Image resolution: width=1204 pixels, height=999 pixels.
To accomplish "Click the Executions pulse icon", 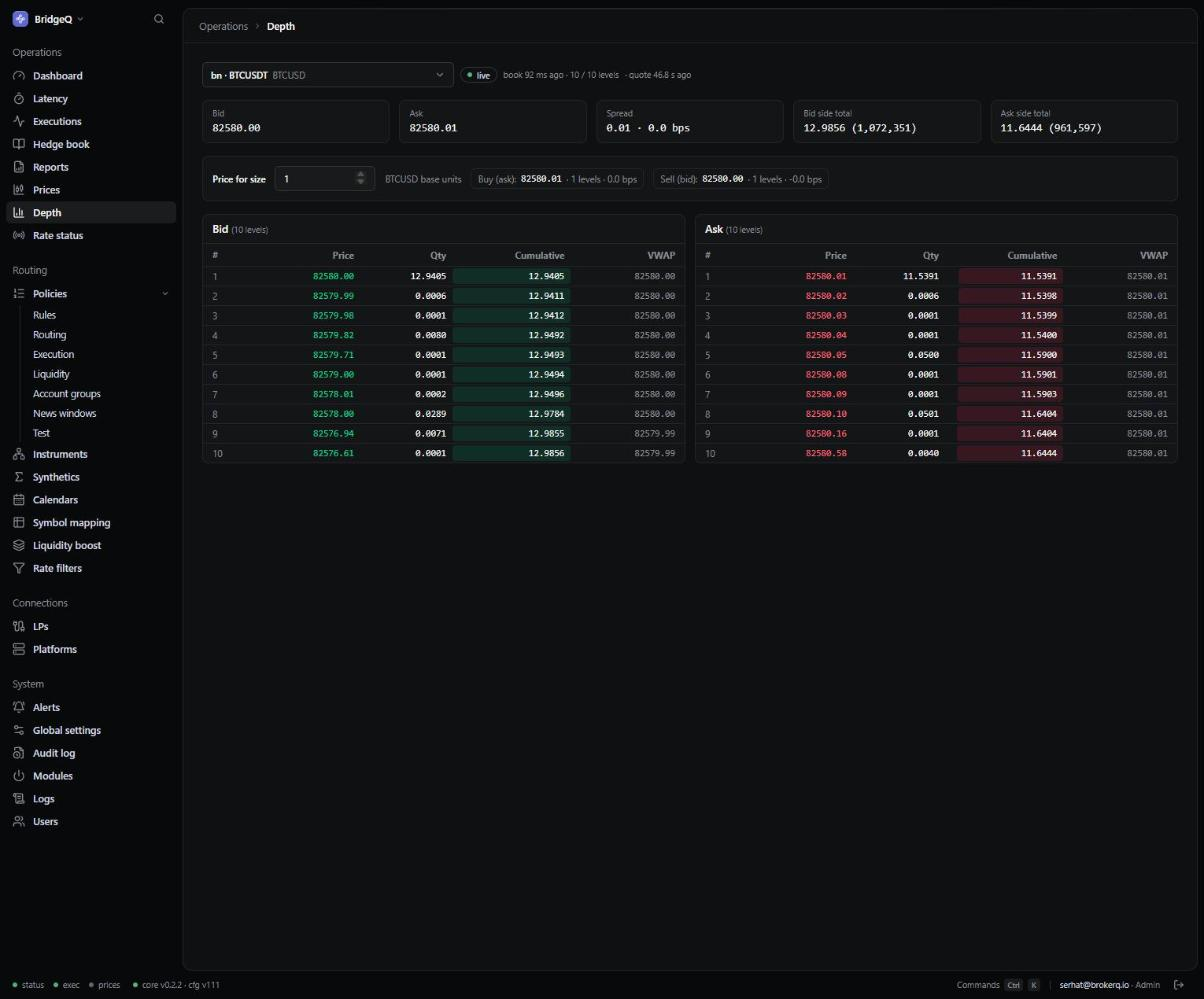I will coord(19,121).
